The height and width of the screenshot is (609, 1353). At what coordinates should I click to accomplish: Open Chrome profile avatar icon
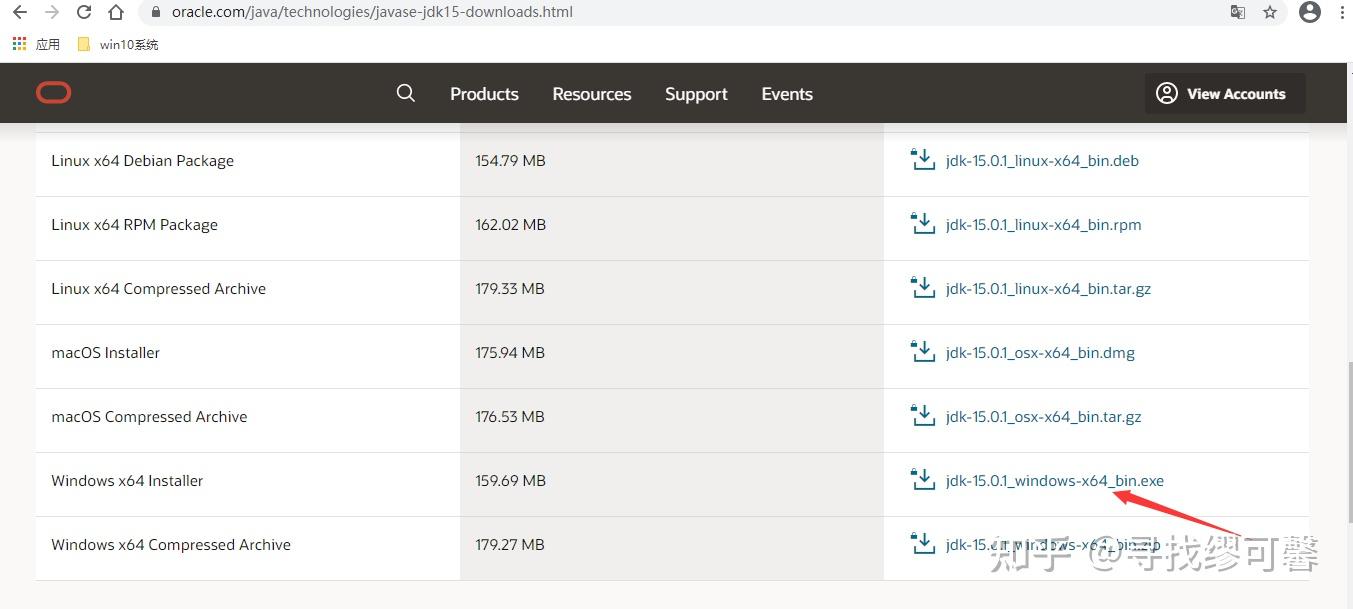[x=1309, y=12]
